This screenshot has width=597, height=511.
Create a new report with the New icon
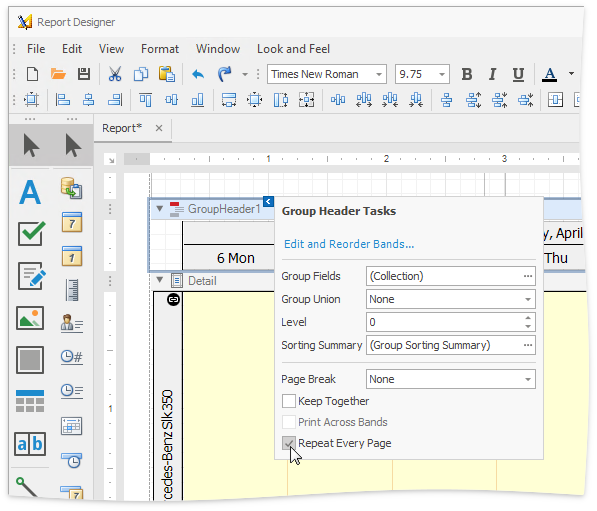coord(32,74)
